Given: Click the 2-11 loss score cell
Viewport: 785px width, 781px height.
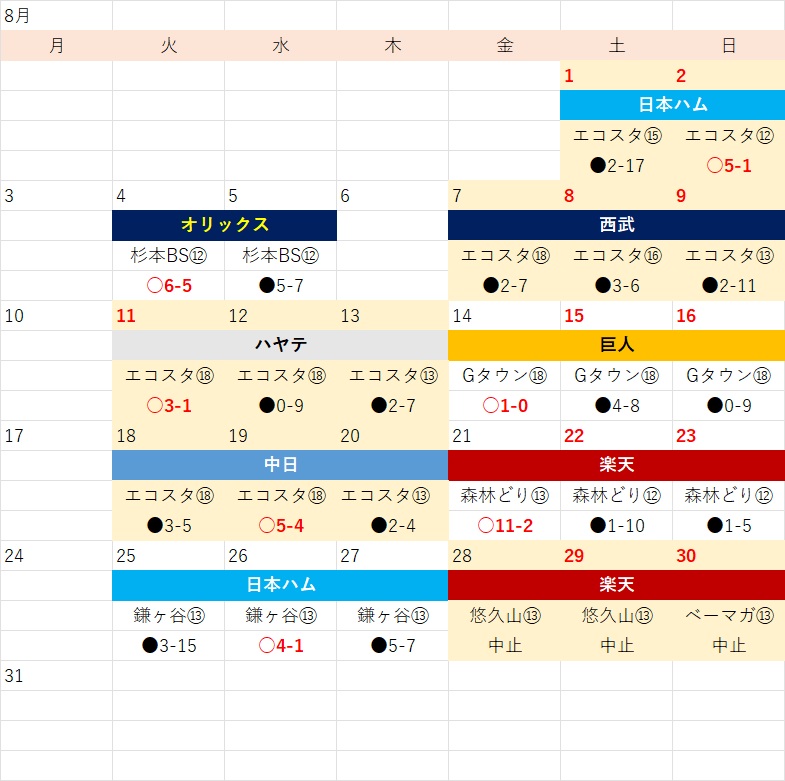Looking at the screenshot, I should point(729,286).
